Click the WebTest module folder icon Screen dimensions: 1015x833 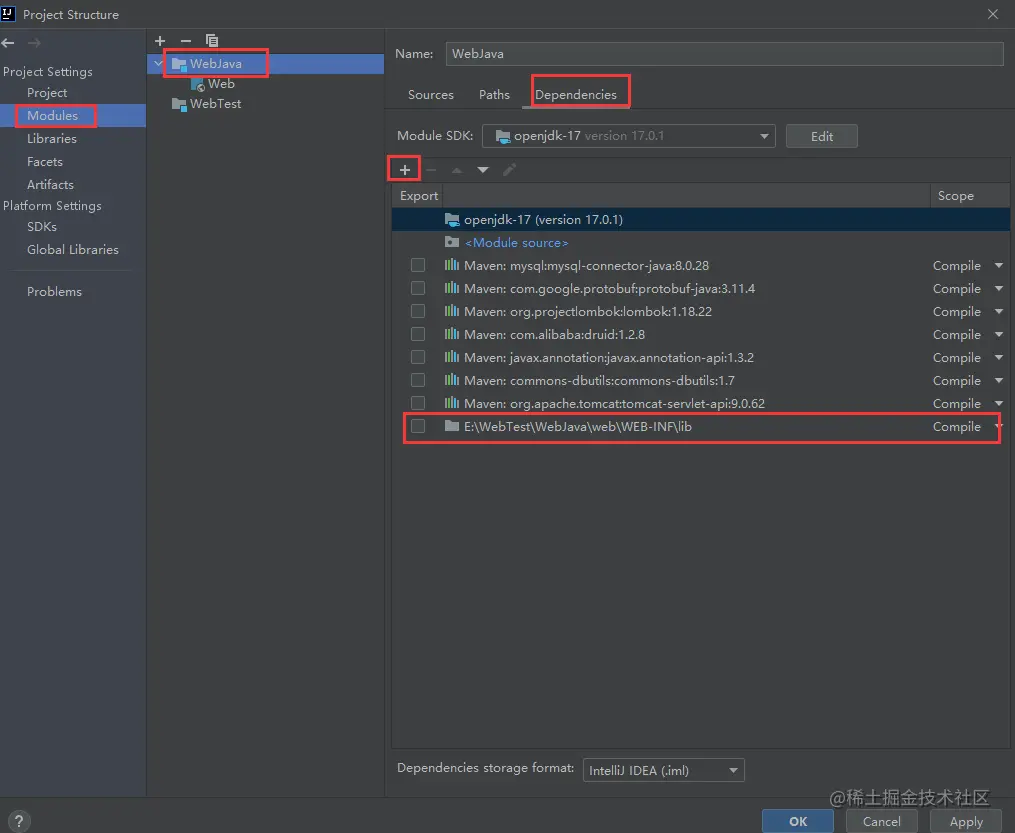tap(179, 104)
